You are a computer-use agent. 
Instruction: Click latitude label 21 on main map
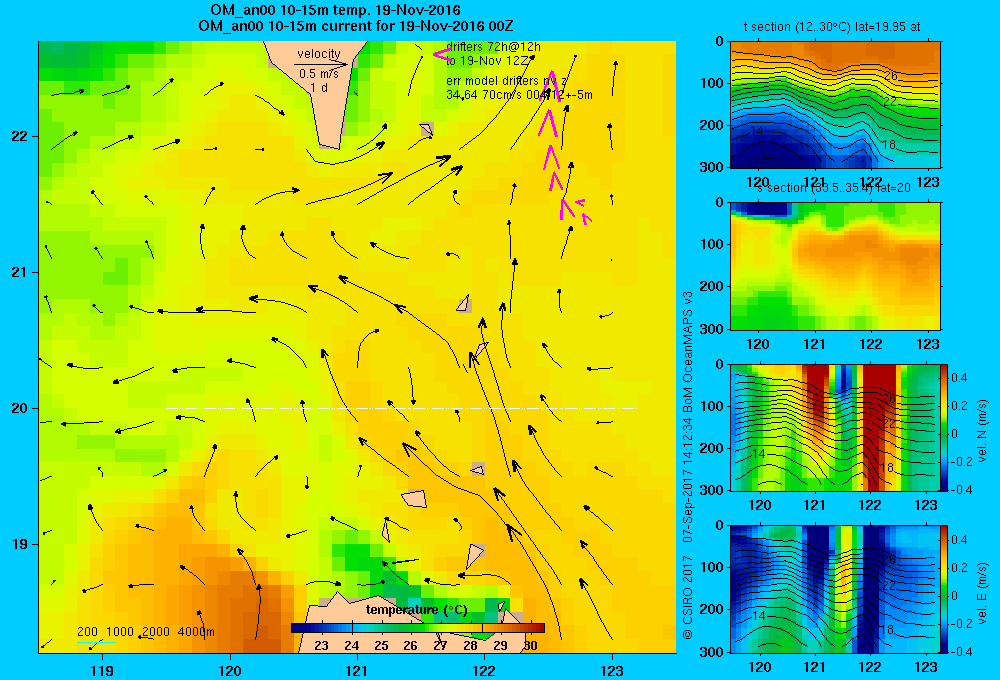(x=20, y=272)
